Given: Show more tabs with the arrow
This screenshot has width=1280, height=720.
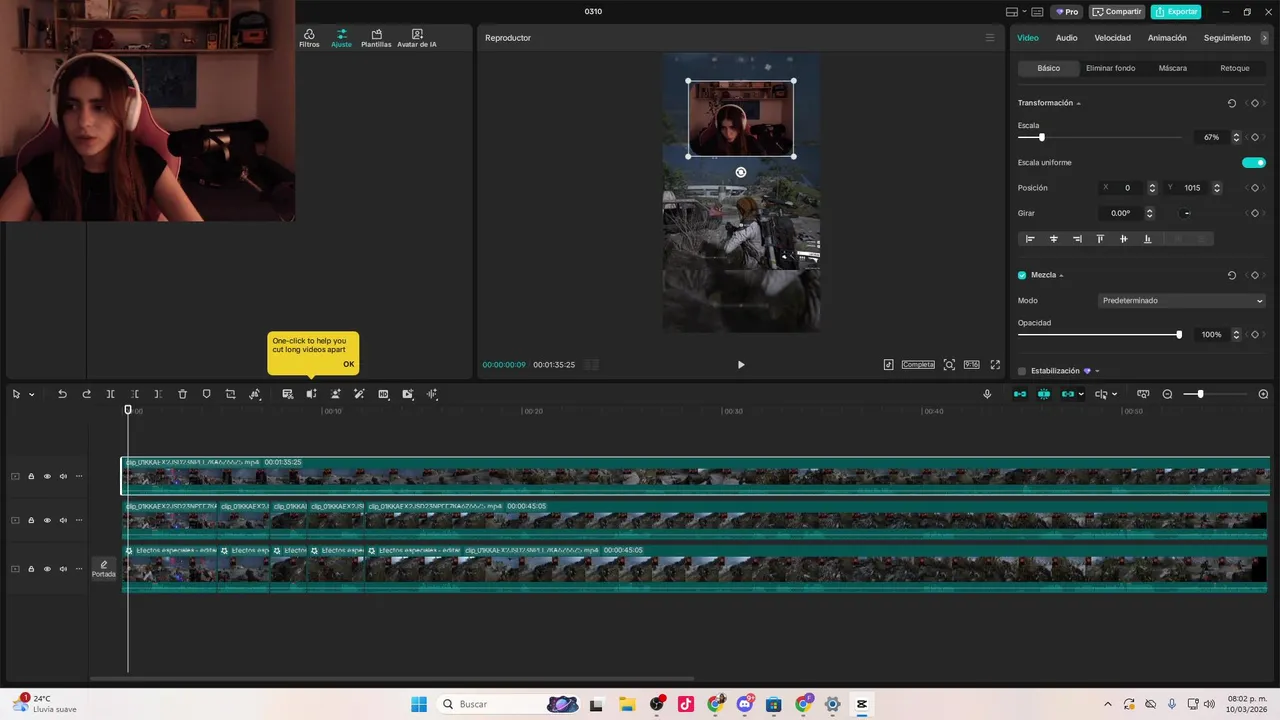Looking at the screenshot, I should click(x=1265, y=38).
